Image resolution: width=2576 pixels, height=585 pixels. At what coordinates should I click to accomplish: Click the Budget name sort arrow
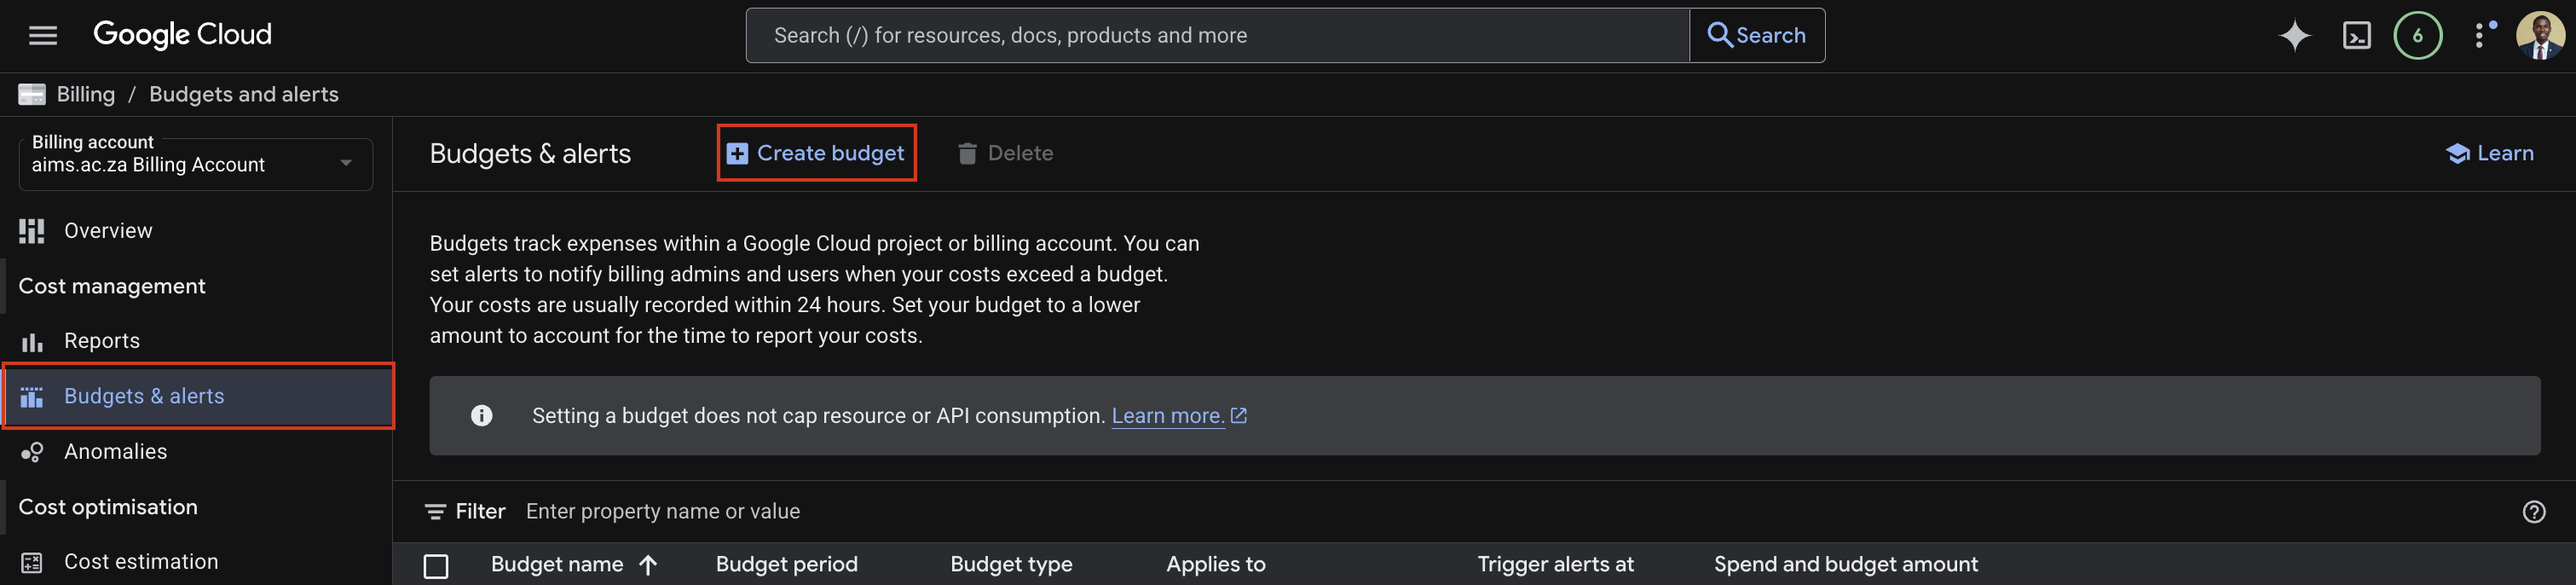coord(648,565)
